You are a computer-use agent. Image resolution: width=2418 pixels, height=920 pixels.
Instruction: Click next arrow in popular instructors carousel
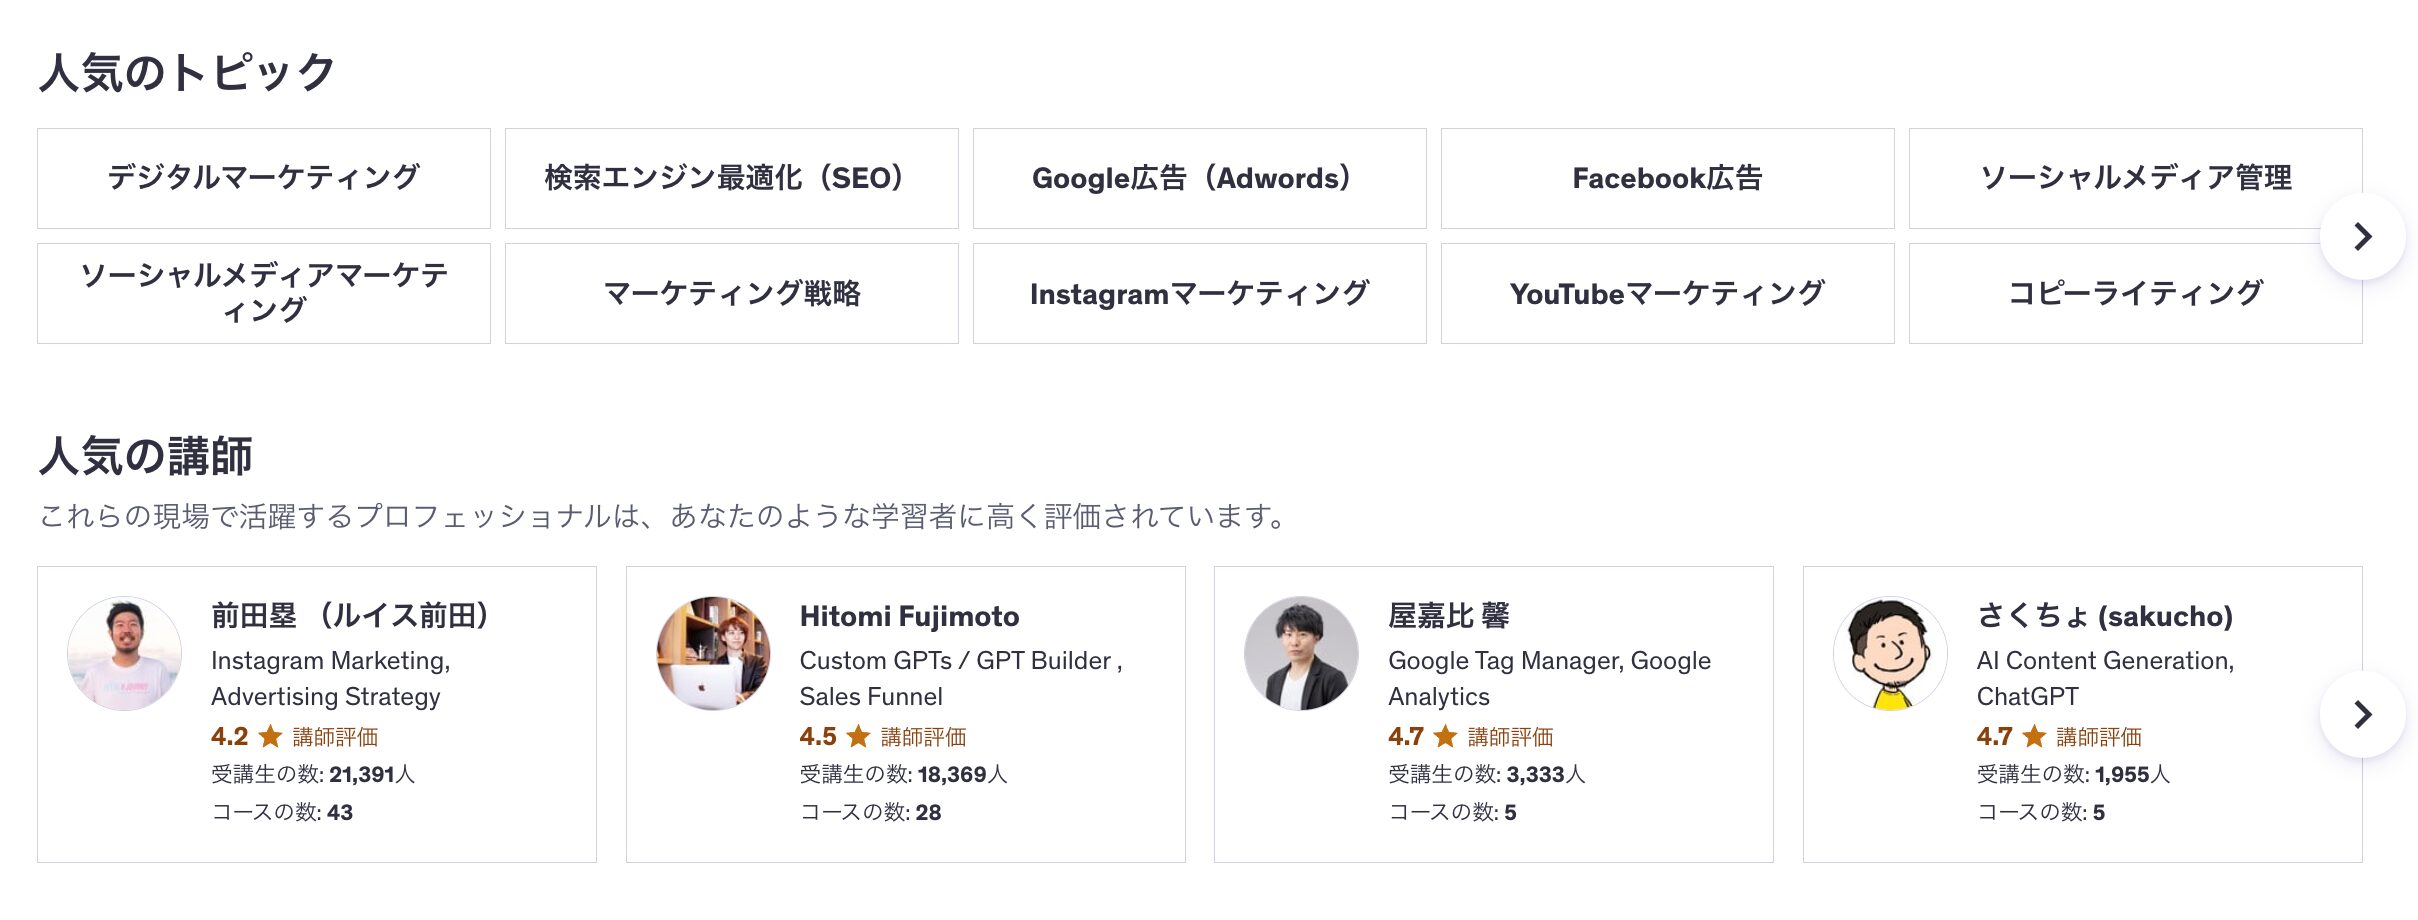point(2362,714)
